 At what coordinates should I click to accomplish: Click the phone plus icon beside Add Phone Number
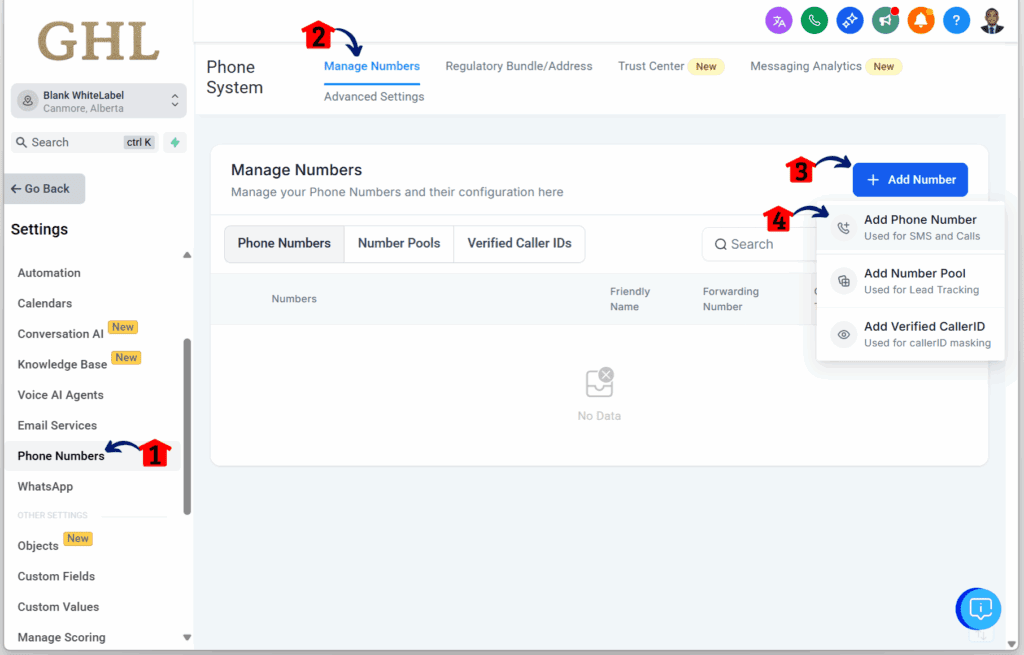(x=844, y=227)
